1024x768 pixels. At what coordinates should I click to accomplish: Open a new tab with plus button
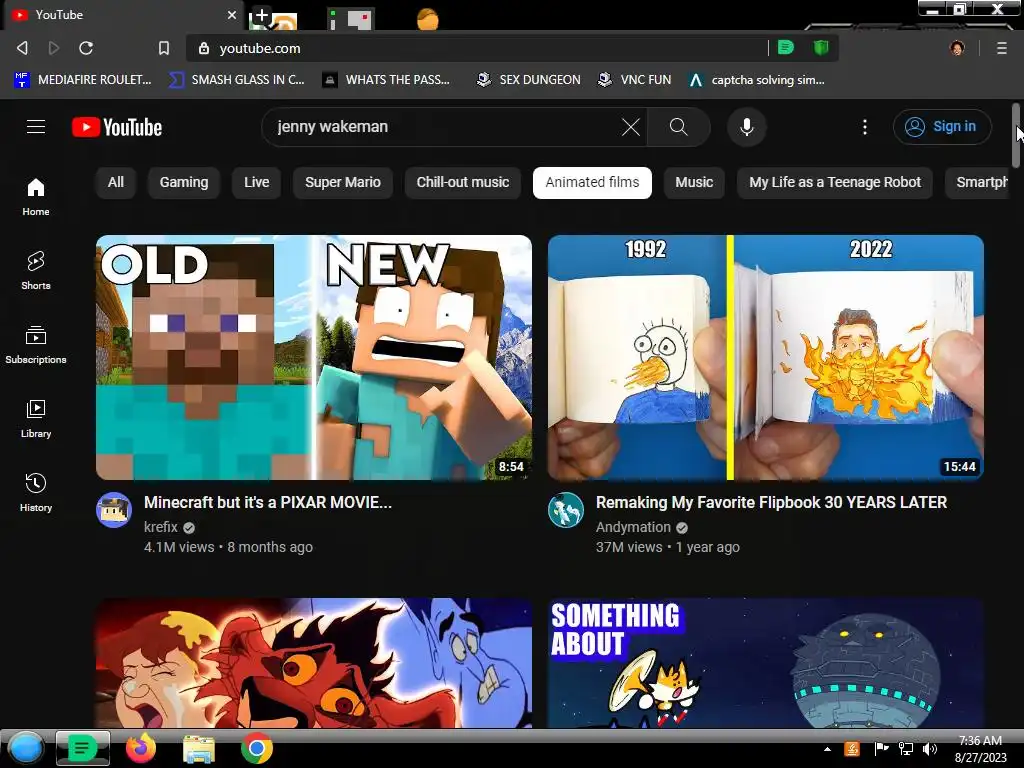261,16
